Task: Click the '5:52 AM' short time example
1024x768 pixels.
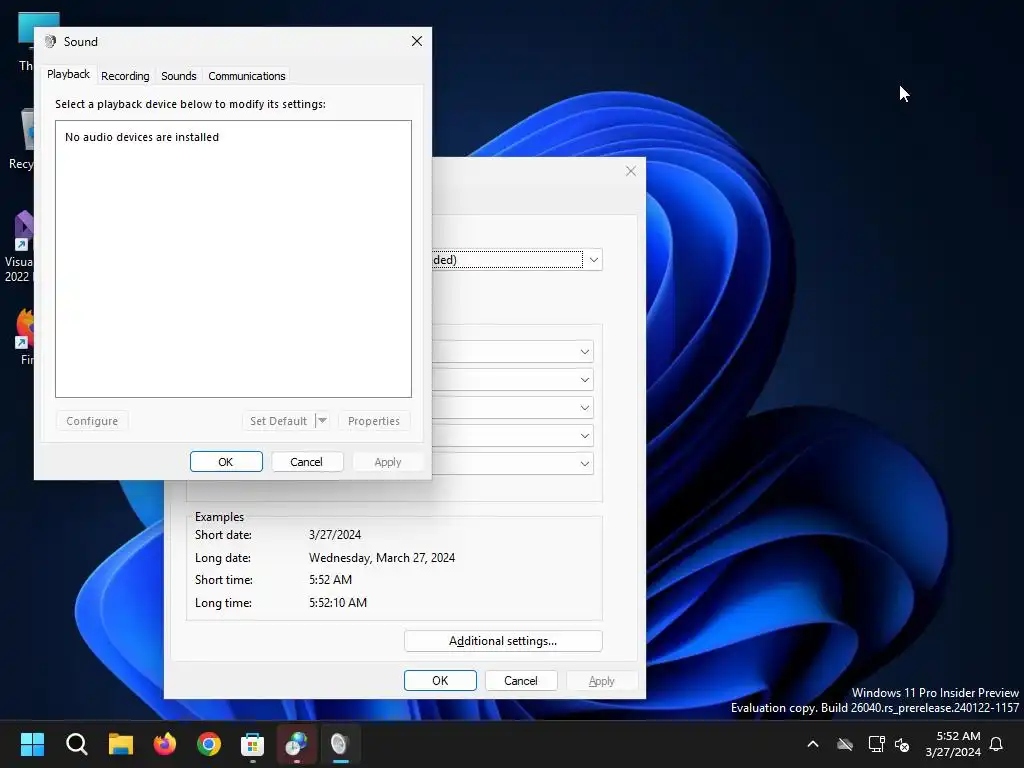Action: tap(330, 580)
